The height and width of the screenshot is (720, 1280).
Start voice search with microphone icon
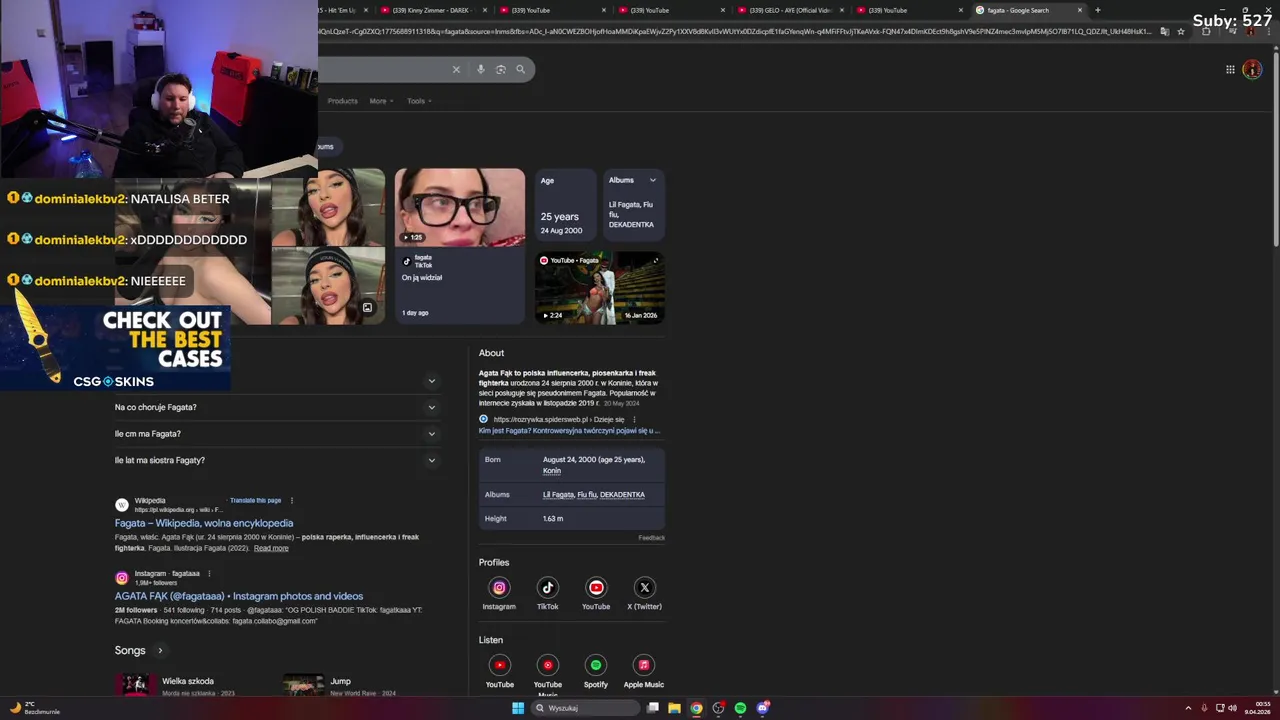[481, 69]
